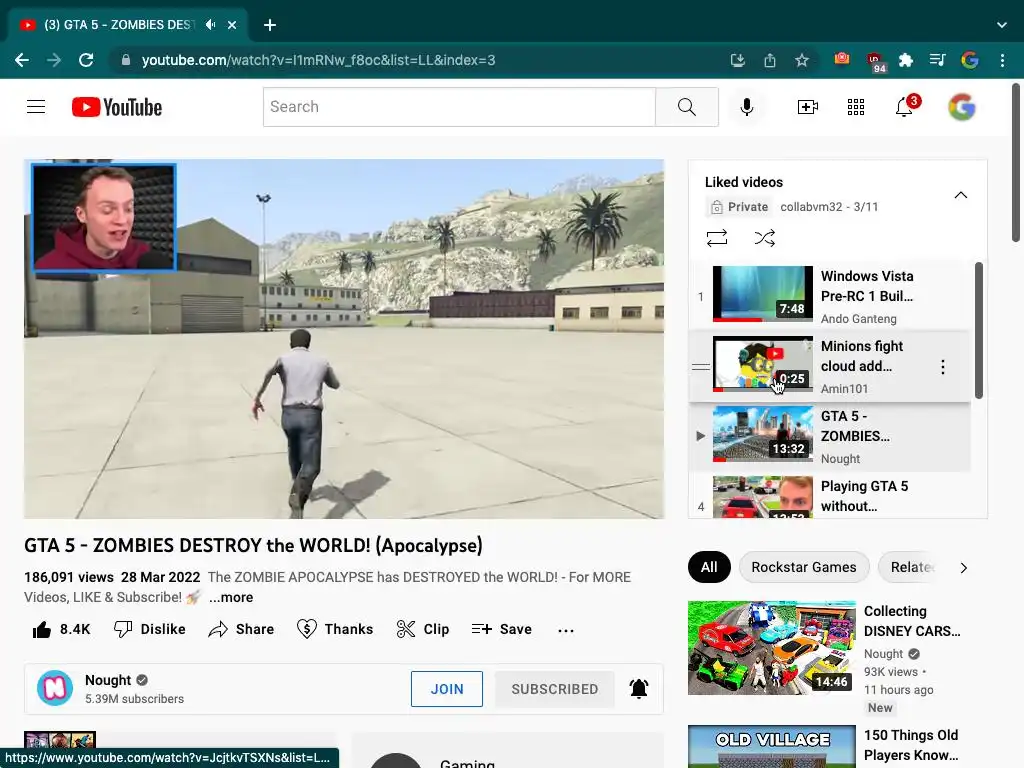Viewport: 1024px width, 768px height.
Task: Click the SUBSCRIBED button to unsubscribe
Action: pyautogui.click(x=554, y=689)
